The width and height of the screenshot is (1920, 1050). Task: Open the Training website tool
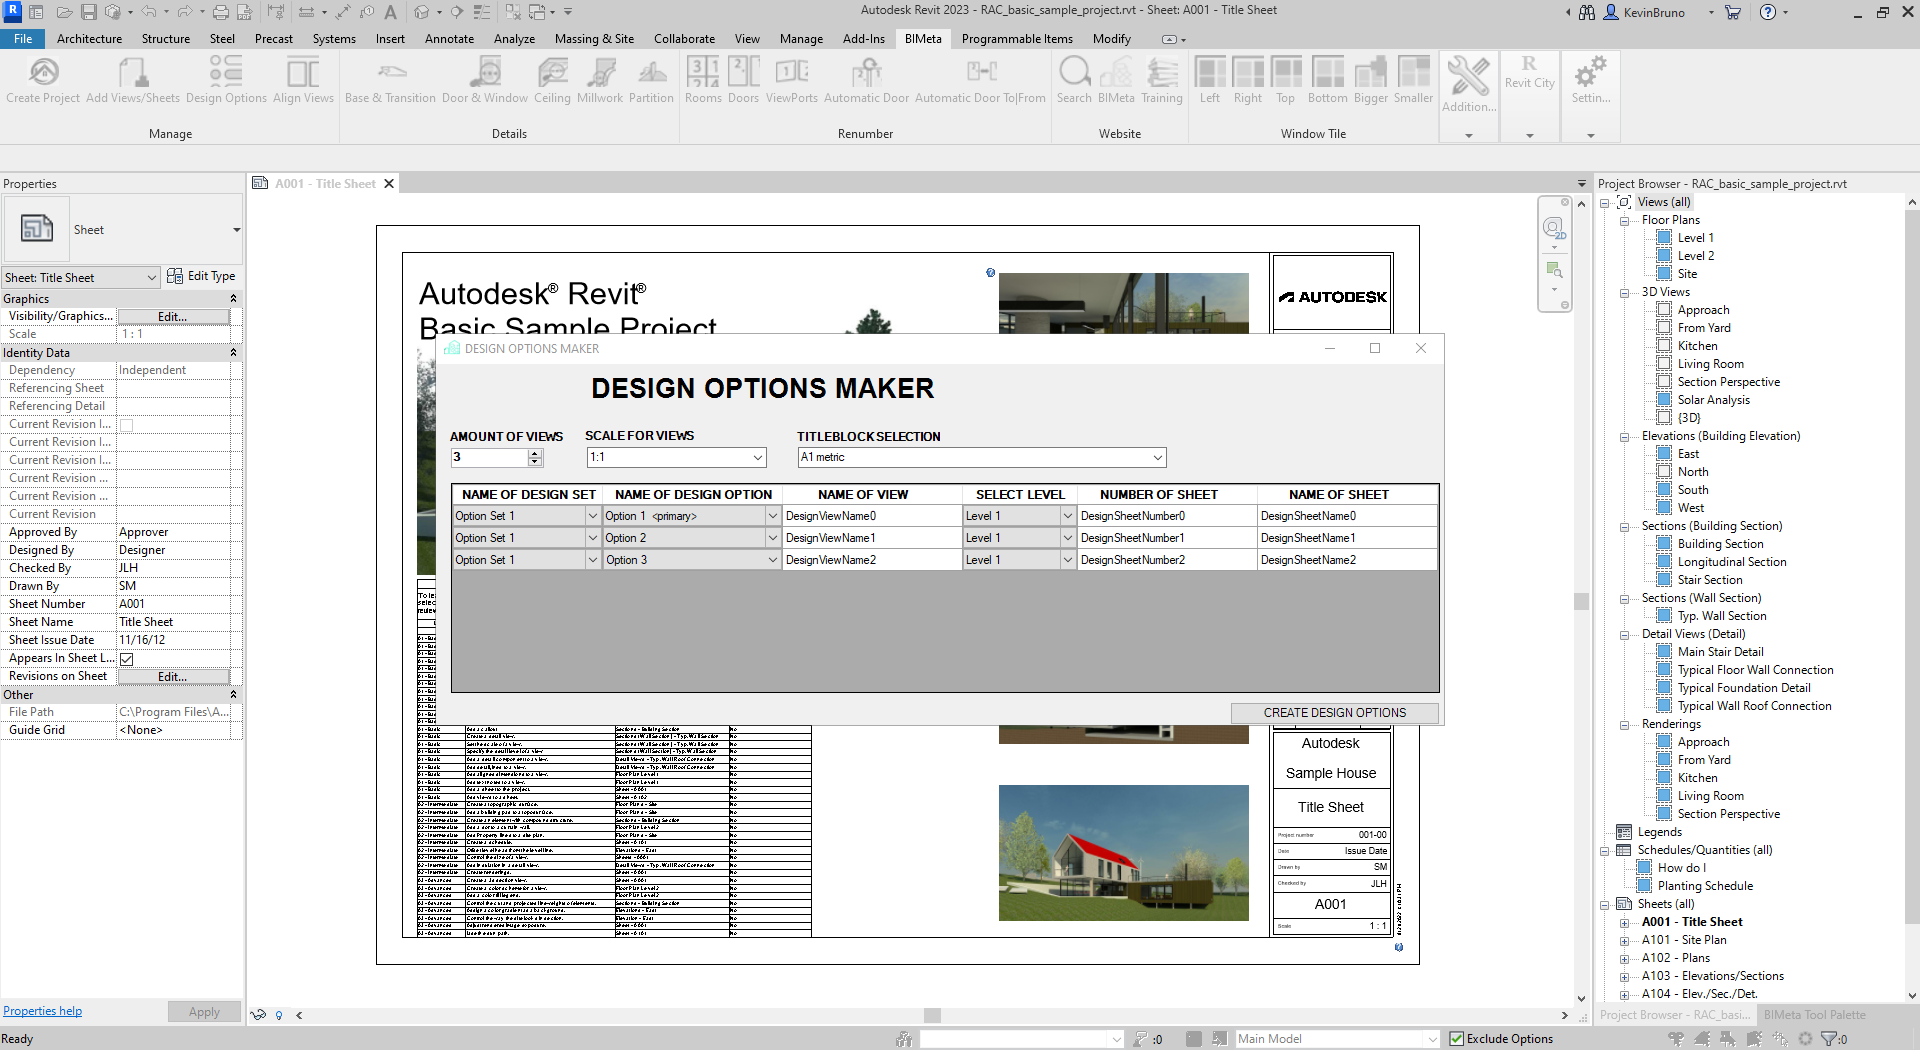(1162, 80)
